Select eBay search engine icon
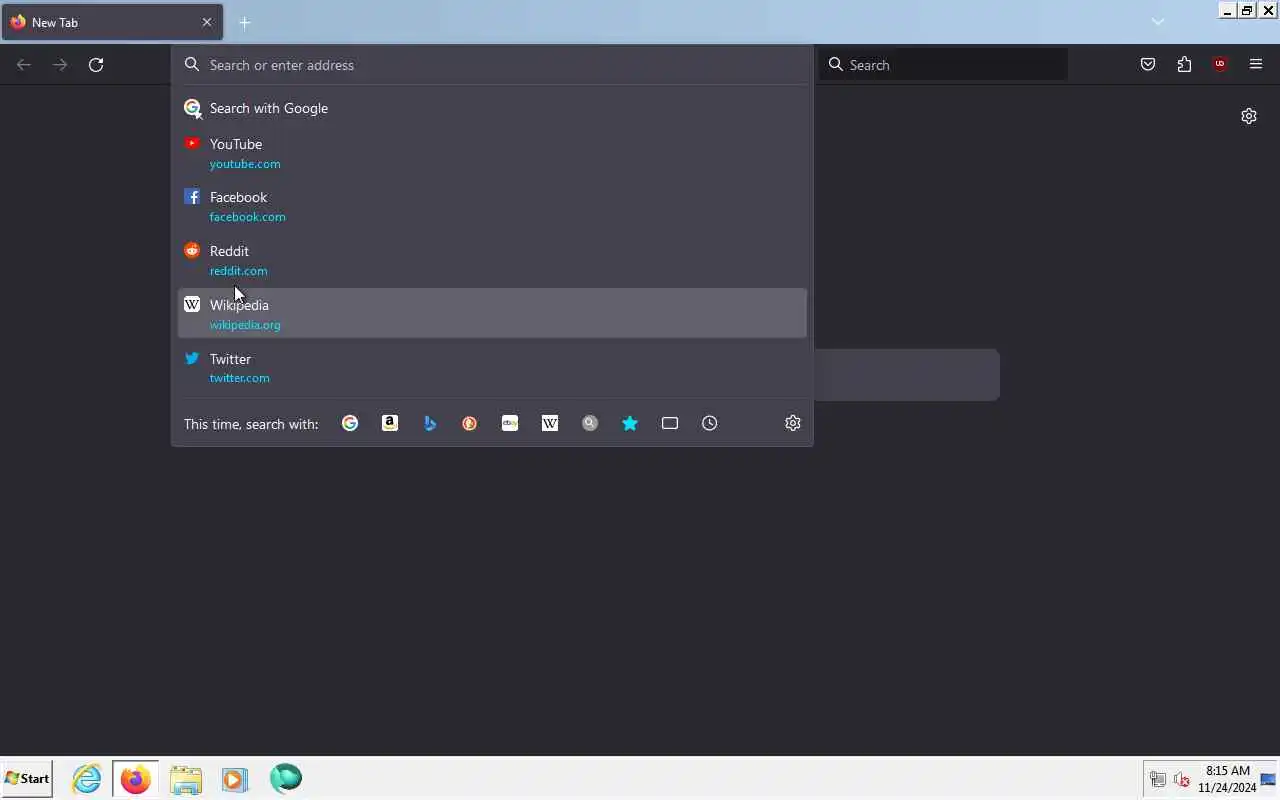The height and width of the screenshot is (800, 1280). 510,423
